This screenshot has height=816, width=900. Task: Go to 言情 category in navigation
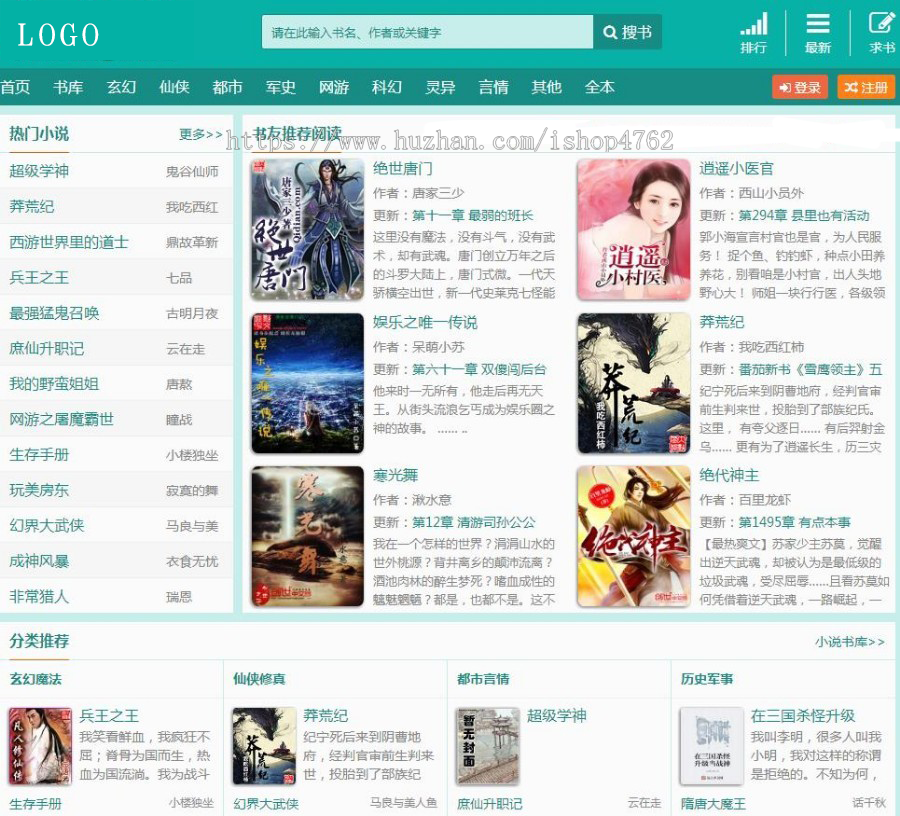493,87
